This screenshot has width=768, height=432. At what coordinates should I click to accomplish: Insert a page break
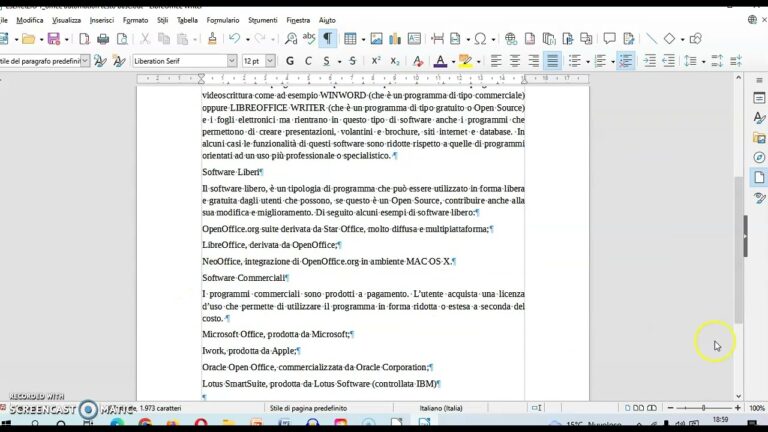[x=437, y=39]
